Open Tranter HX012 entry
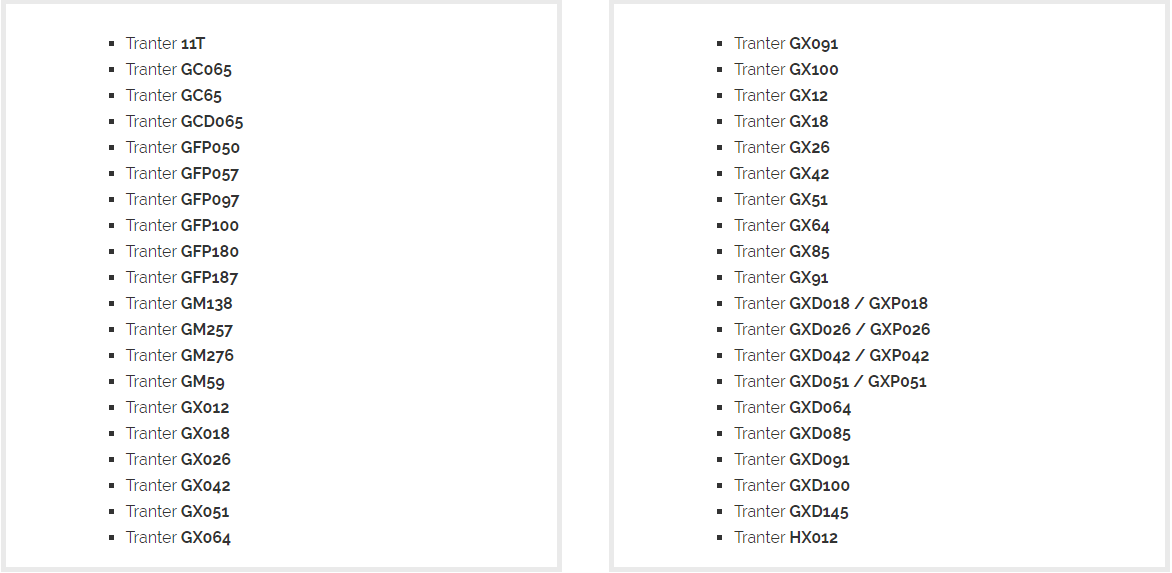This screenshot has height=573, width=1172. 786,537
